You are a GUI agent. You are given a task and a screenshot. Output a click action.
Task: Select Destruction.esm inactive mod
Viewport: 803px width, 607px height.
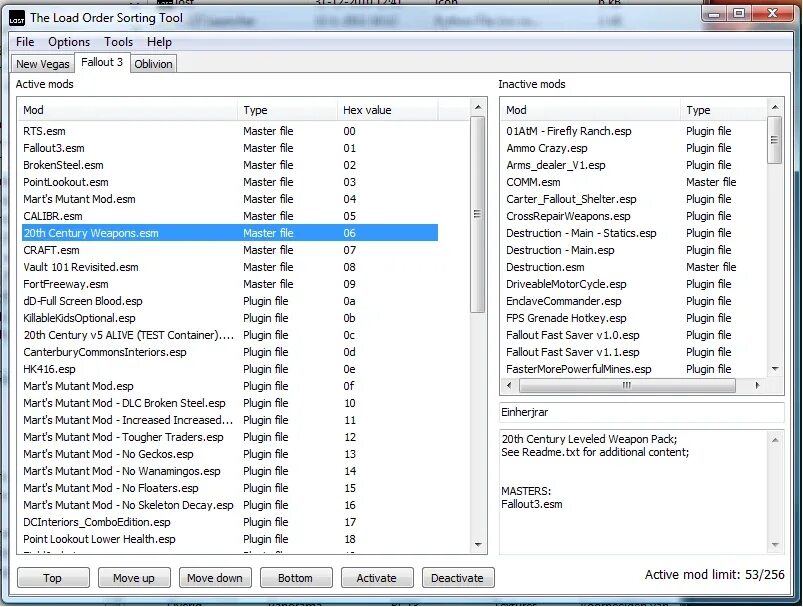[x=634, y=267]
